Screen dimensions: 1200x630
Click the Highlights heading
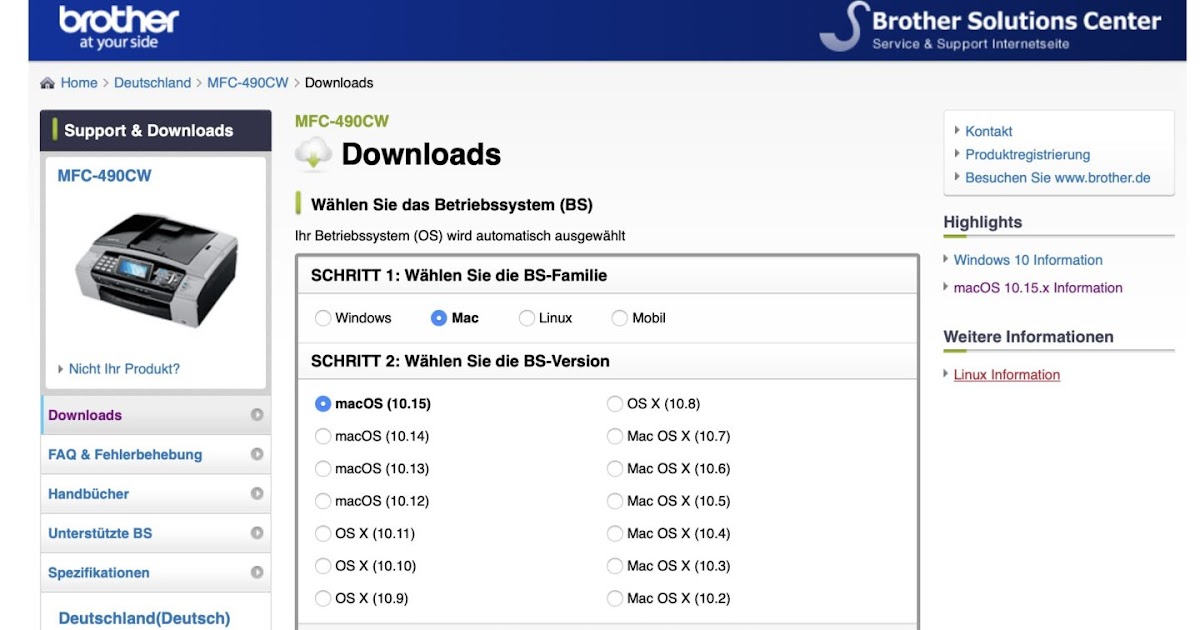coord(983,222)
